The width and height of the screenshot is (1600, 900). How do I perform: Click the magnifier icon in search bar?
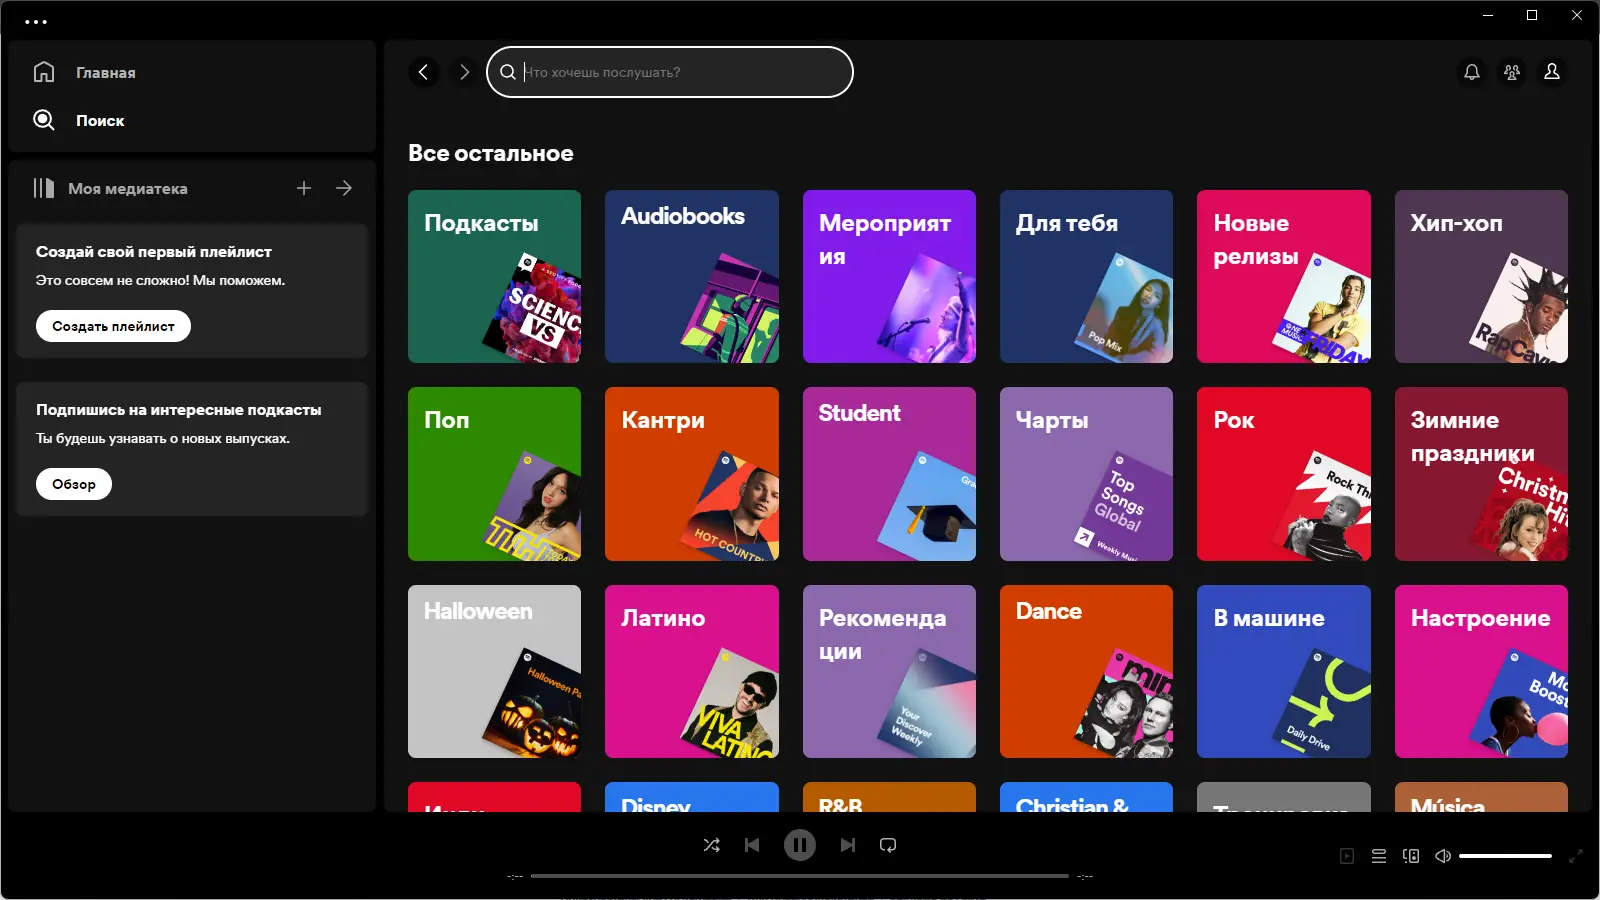point(508,72)
